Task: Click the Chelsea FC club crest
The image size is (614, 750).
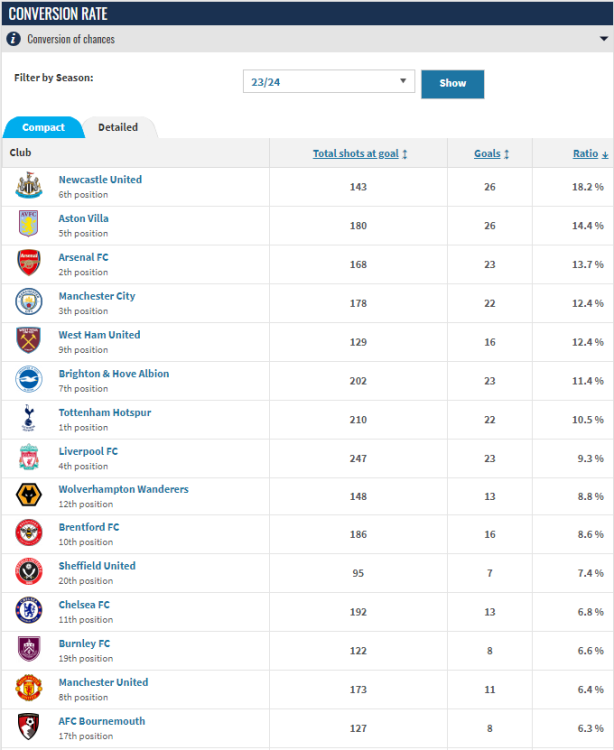Action: [x=29, y=611]
